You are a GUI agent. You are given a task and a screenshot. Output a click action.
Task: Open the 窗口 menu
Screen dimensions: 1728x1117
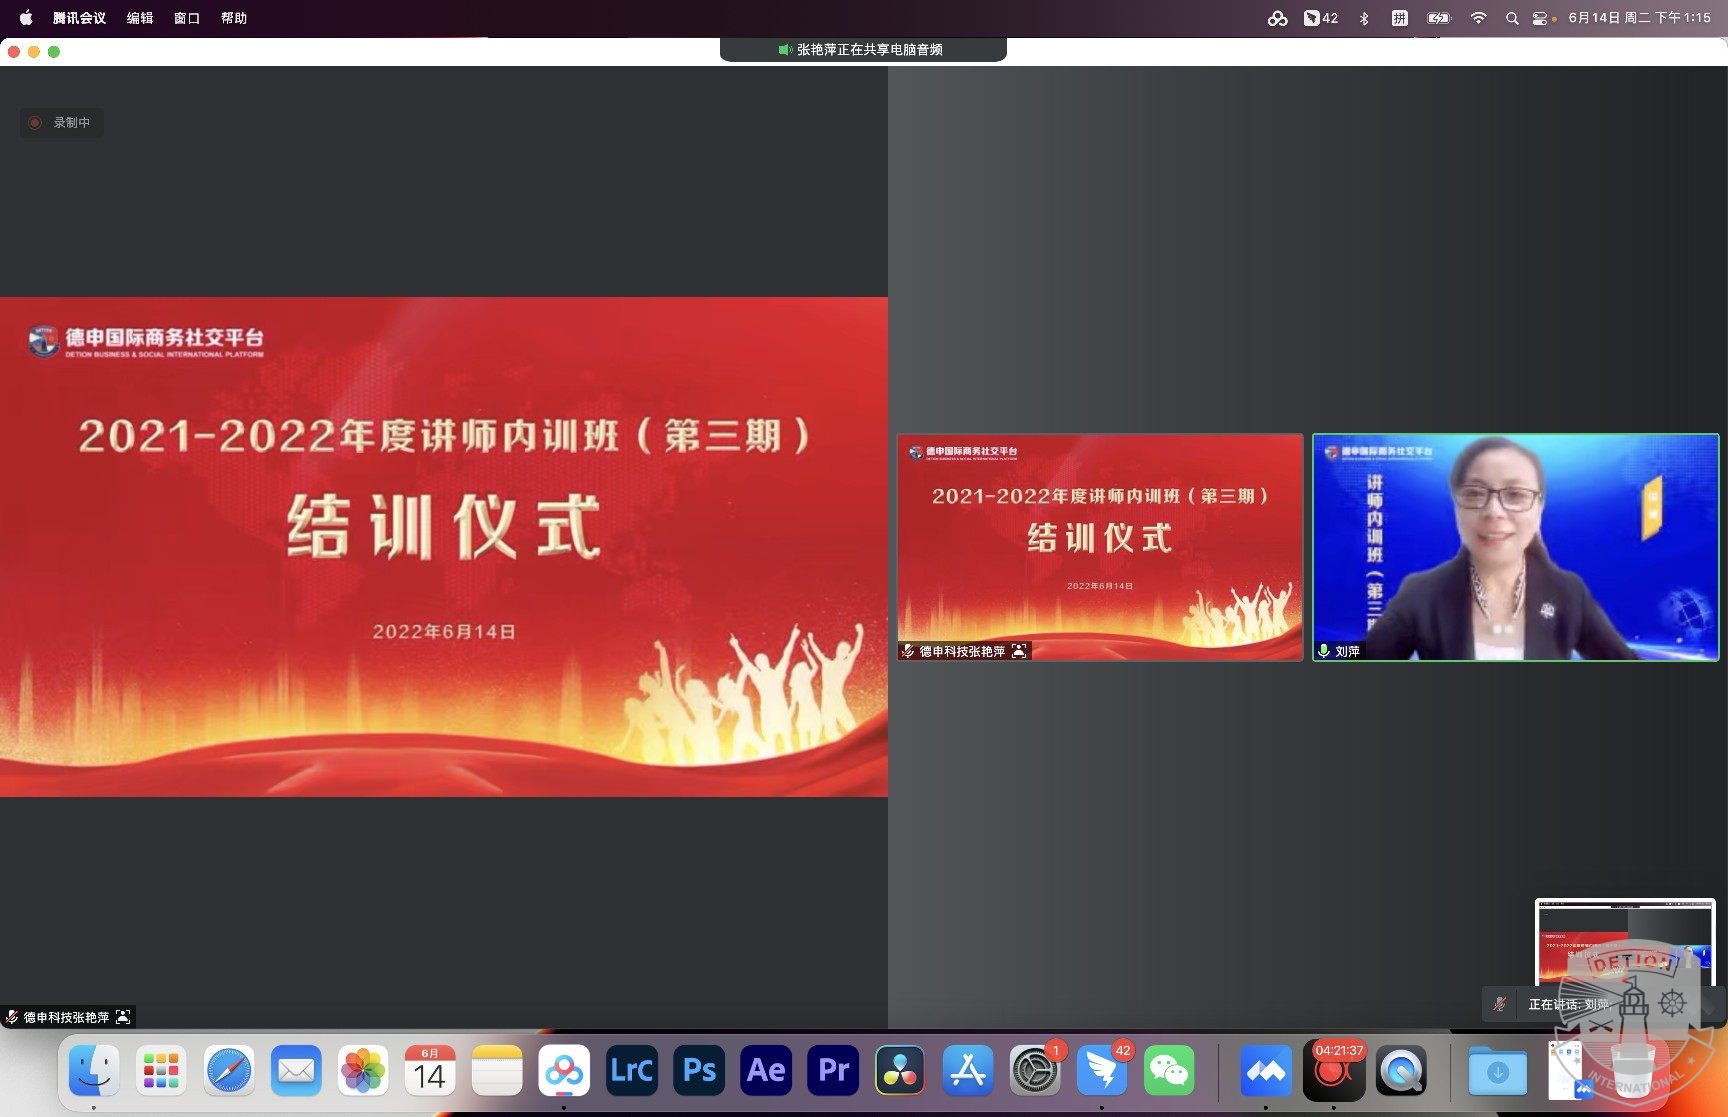click(x=187, y=18)
